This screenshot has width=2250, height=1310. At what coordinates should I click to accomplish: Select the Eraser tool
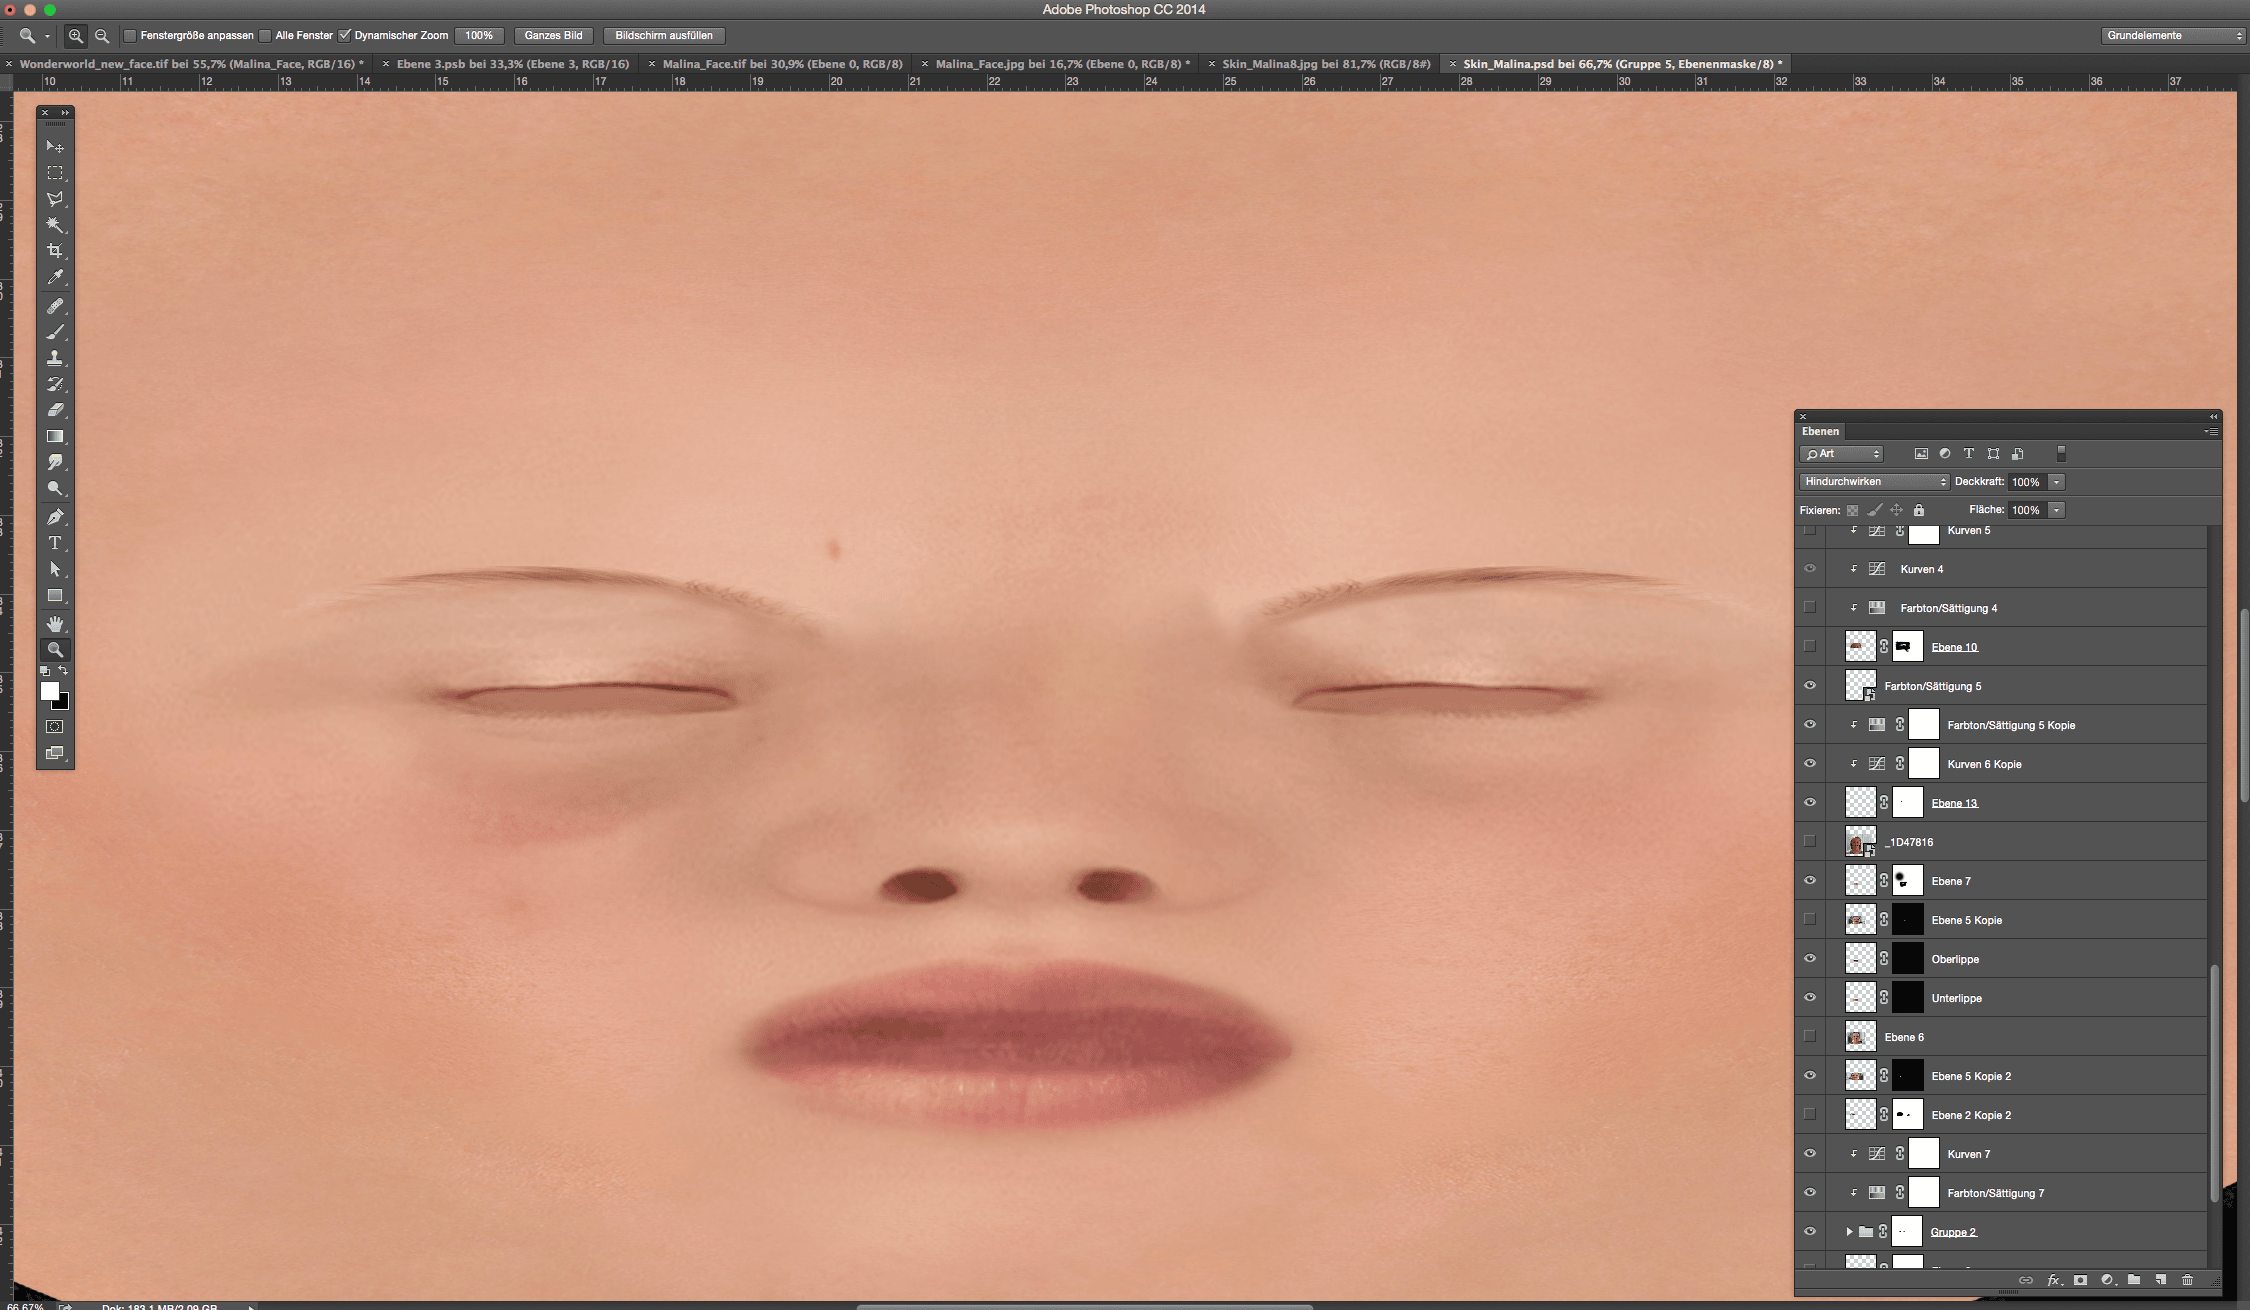tap(55, 410)
